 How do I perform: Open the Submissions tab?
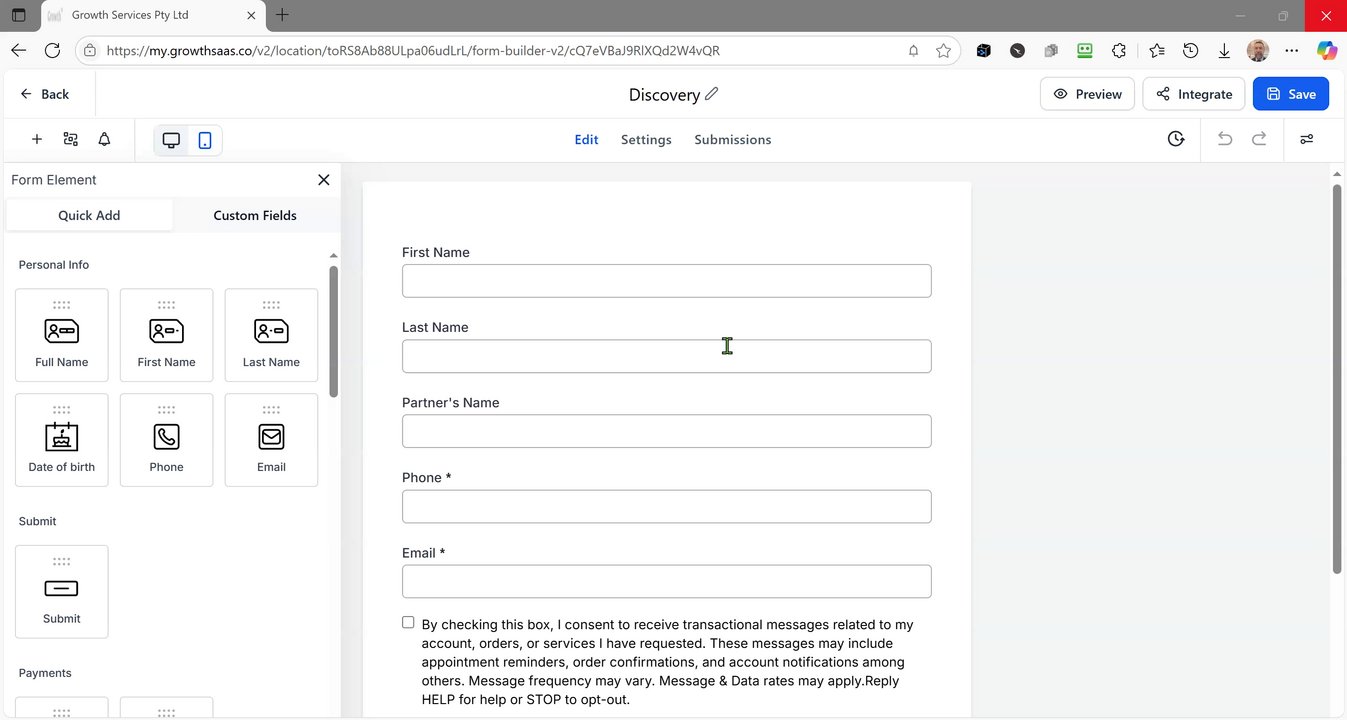(733, 140)
